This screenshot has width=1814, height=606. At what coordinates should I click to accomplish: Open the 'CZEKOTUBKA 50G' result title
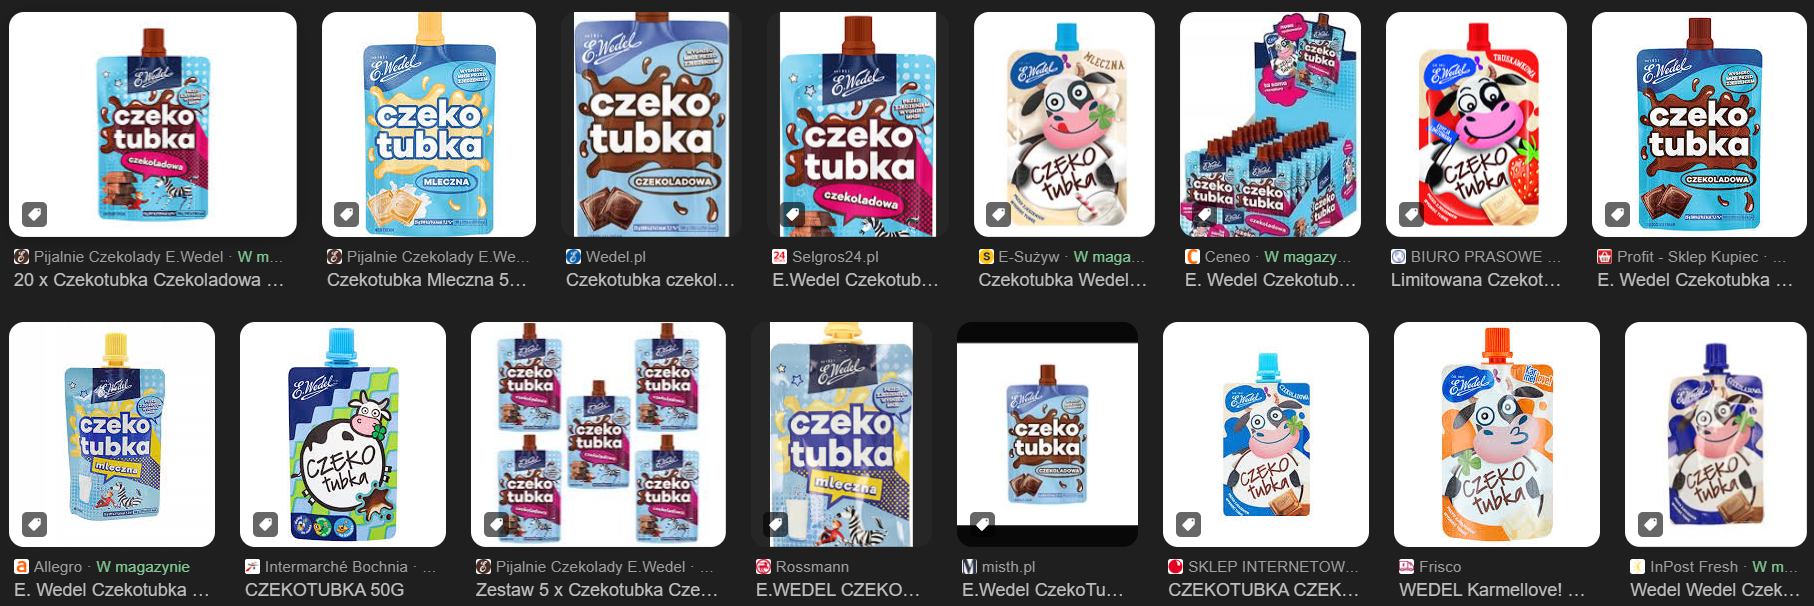[x=324, y=590]
